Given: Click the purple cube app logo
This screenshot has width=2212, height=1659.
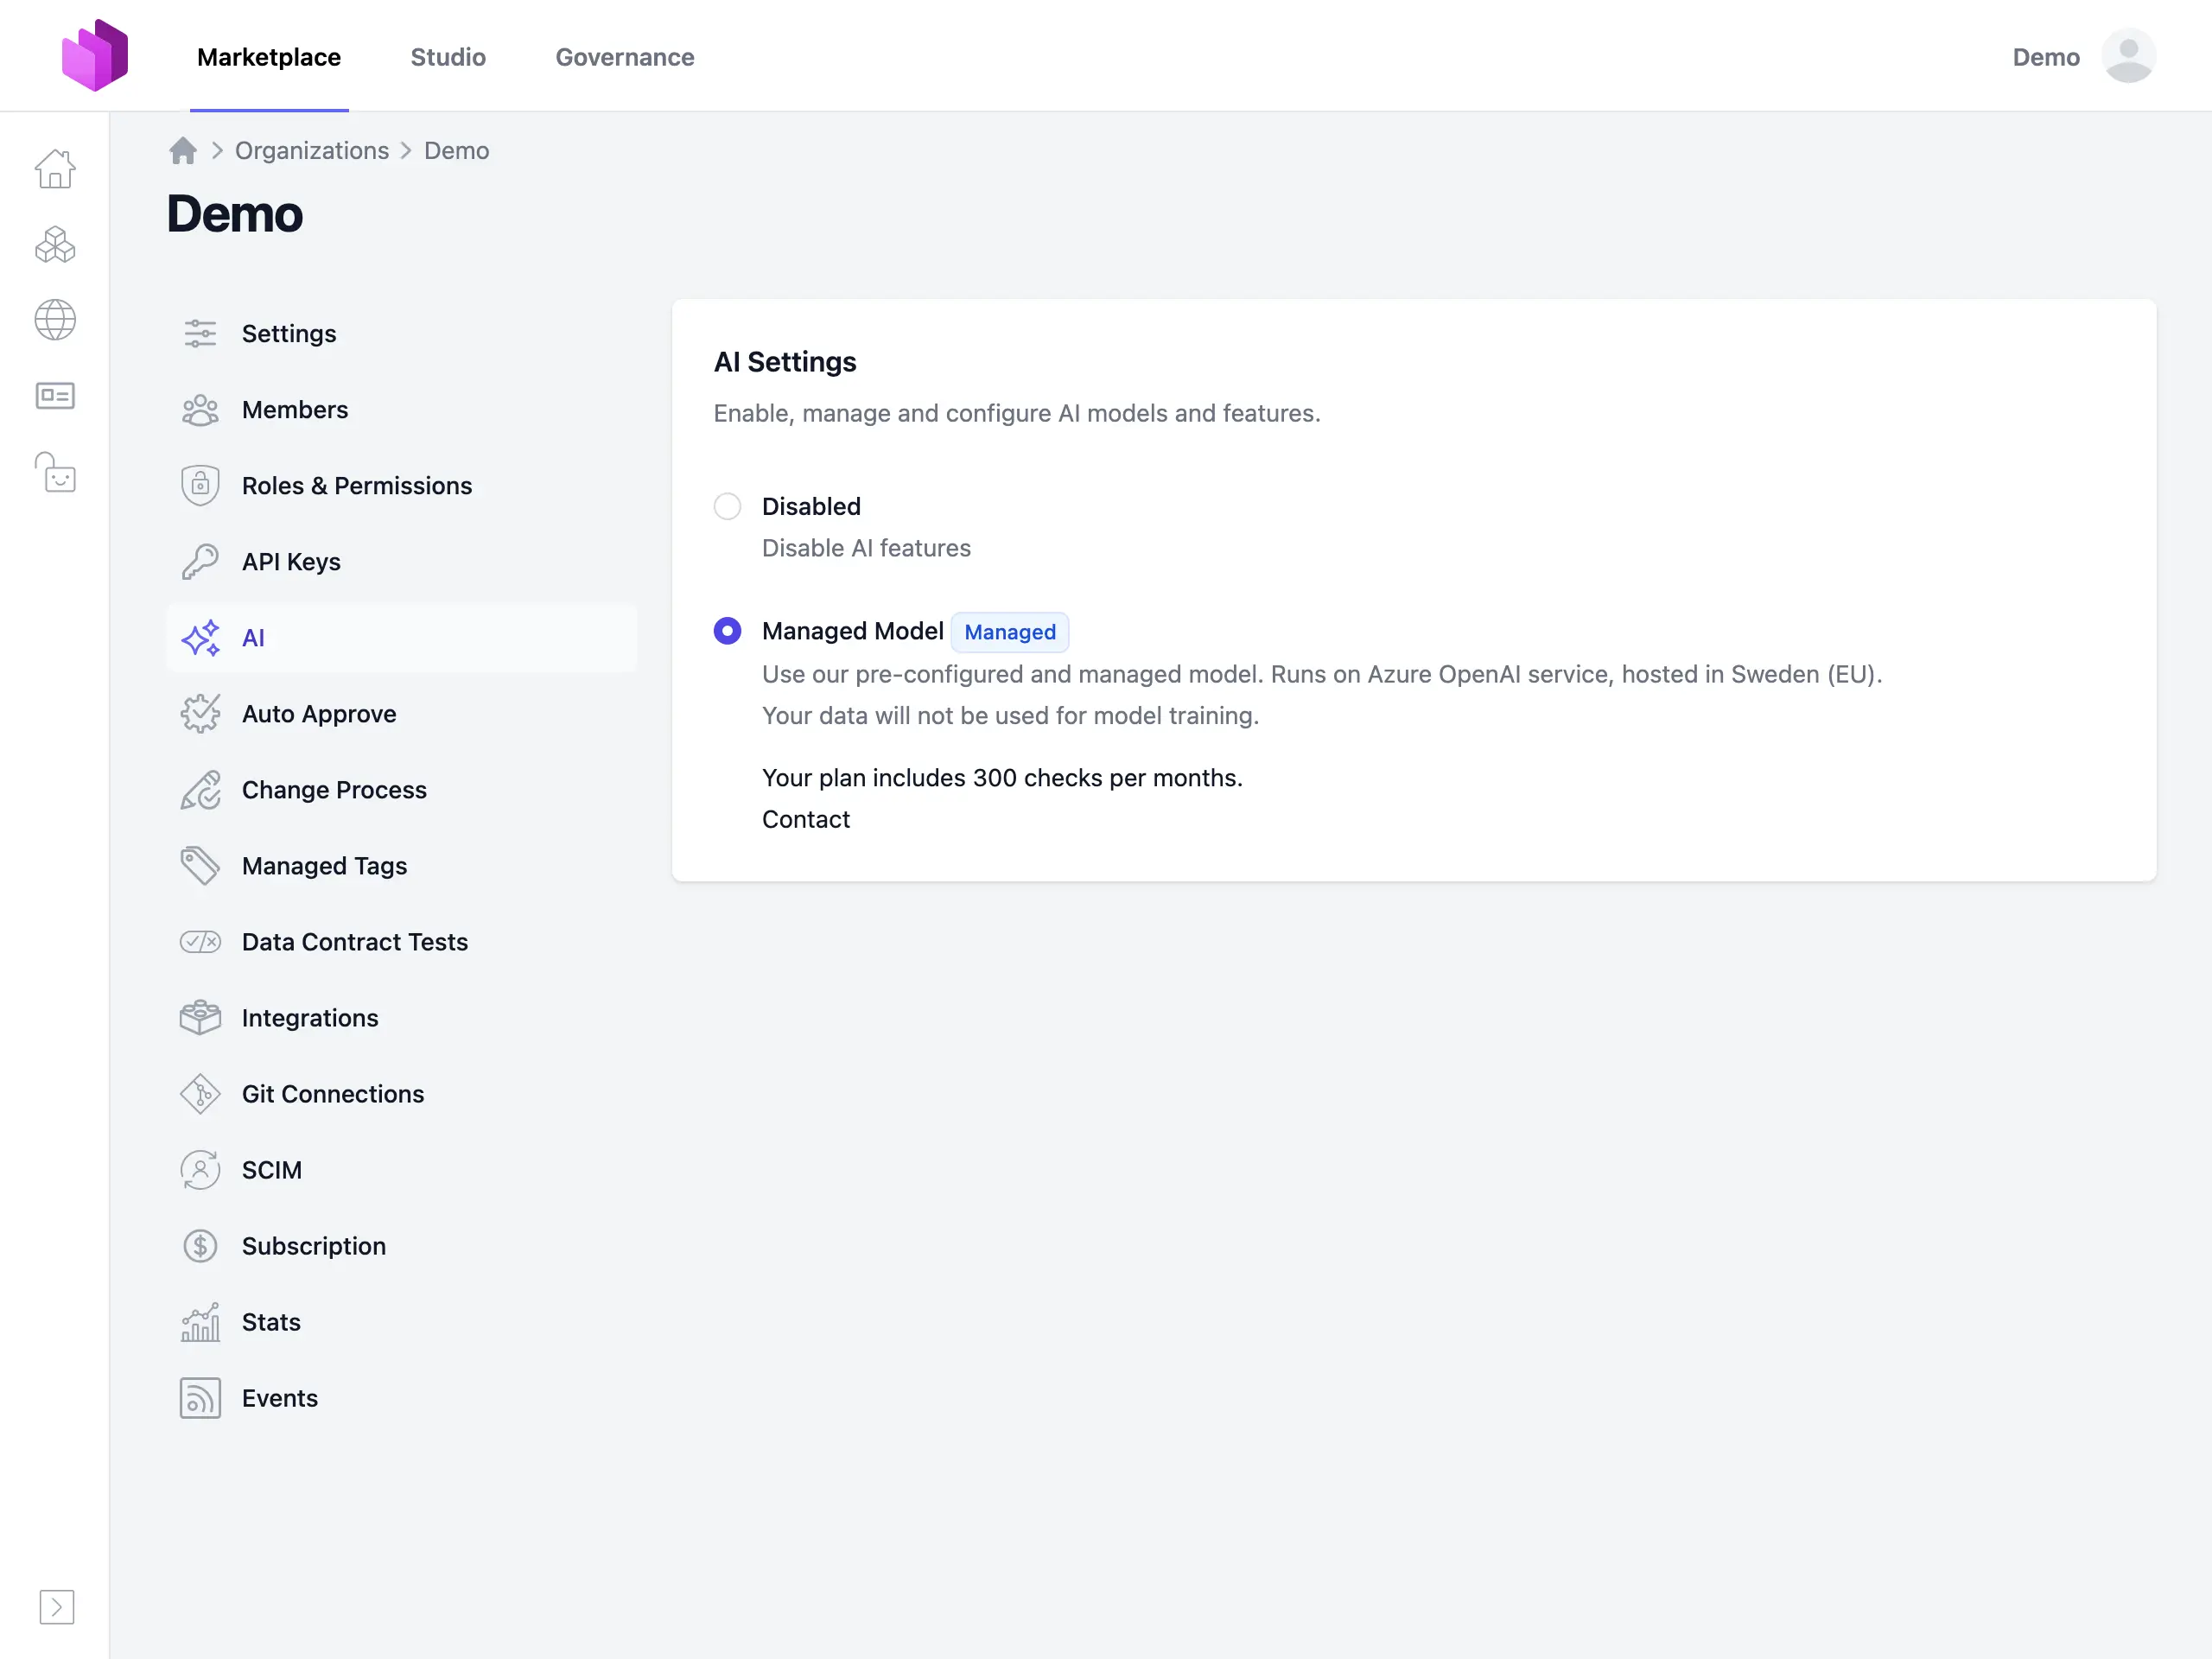Looking at the screenshot, I should [95, 56].
